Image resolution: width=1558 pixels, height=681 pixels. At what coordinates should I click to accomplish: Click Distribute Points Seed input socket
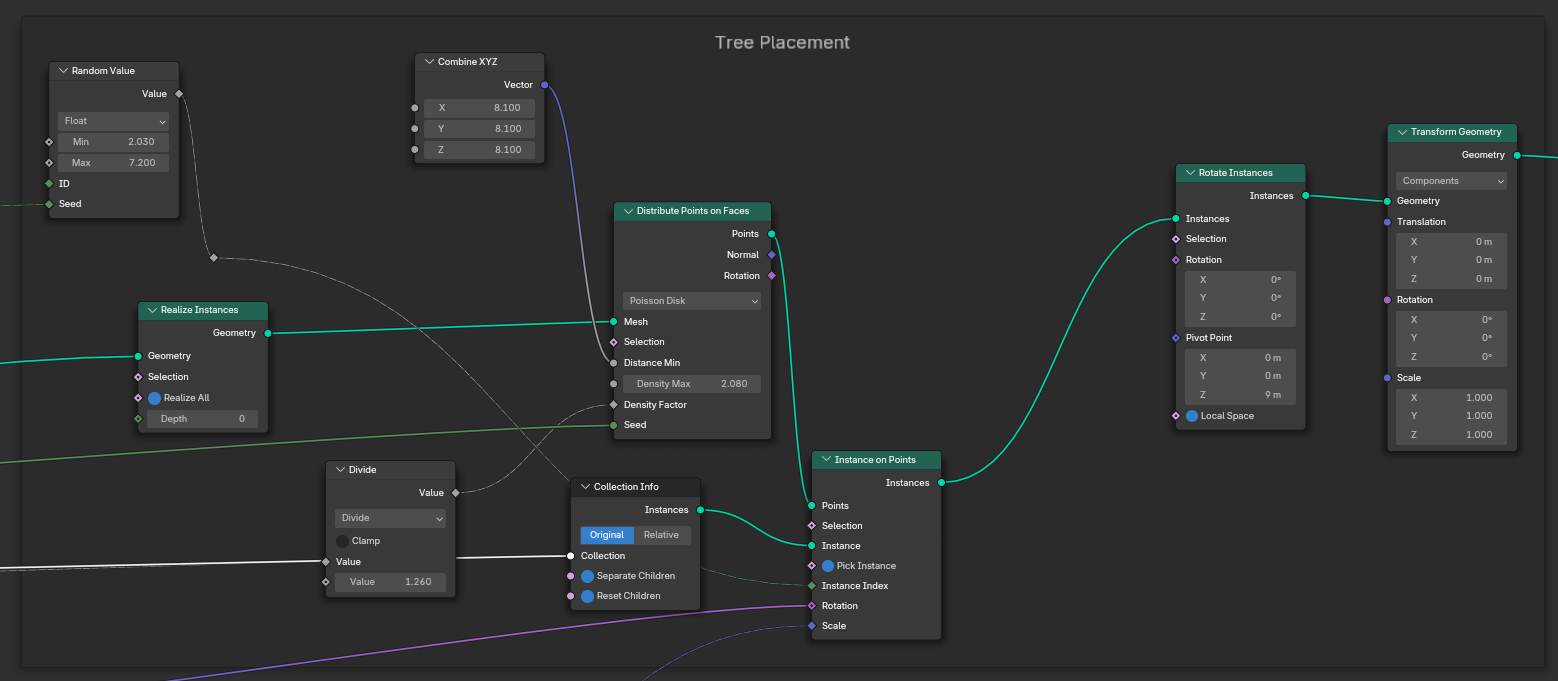pos(613,425)
